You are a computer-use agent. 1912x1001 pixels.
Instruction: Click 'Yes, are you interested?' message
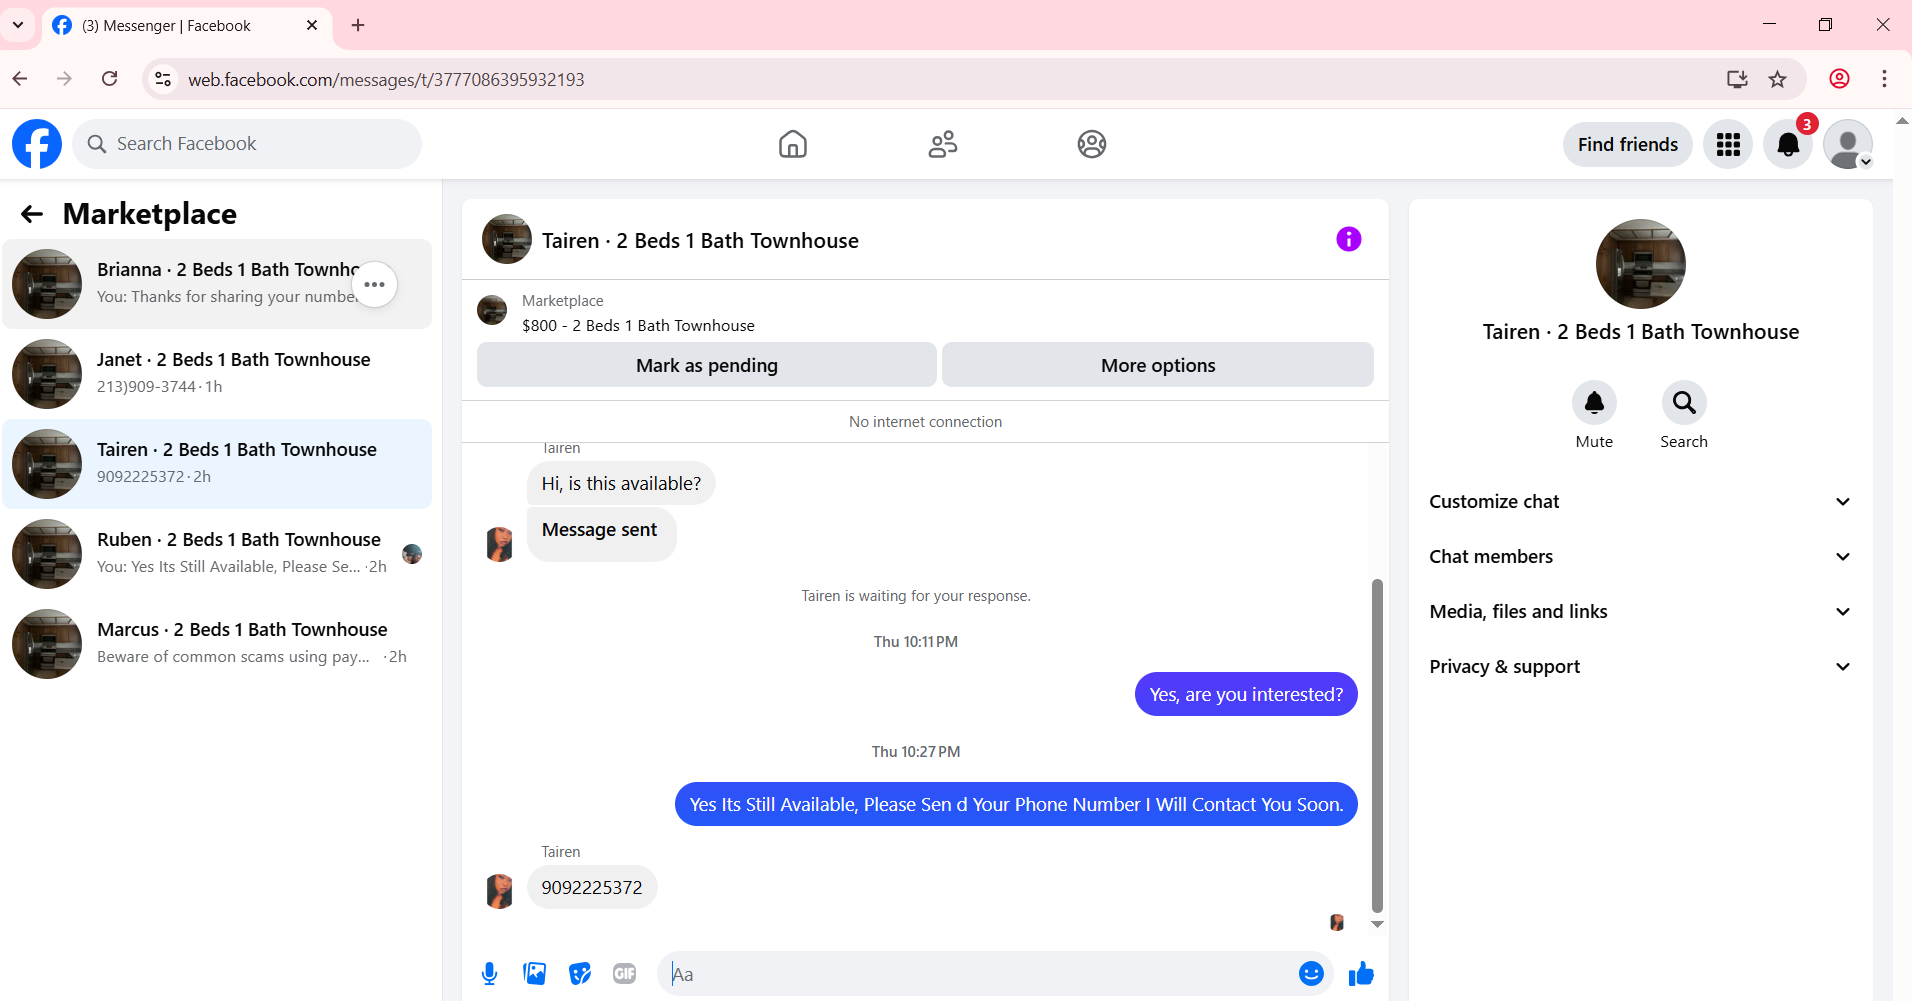click(1246, 694)
